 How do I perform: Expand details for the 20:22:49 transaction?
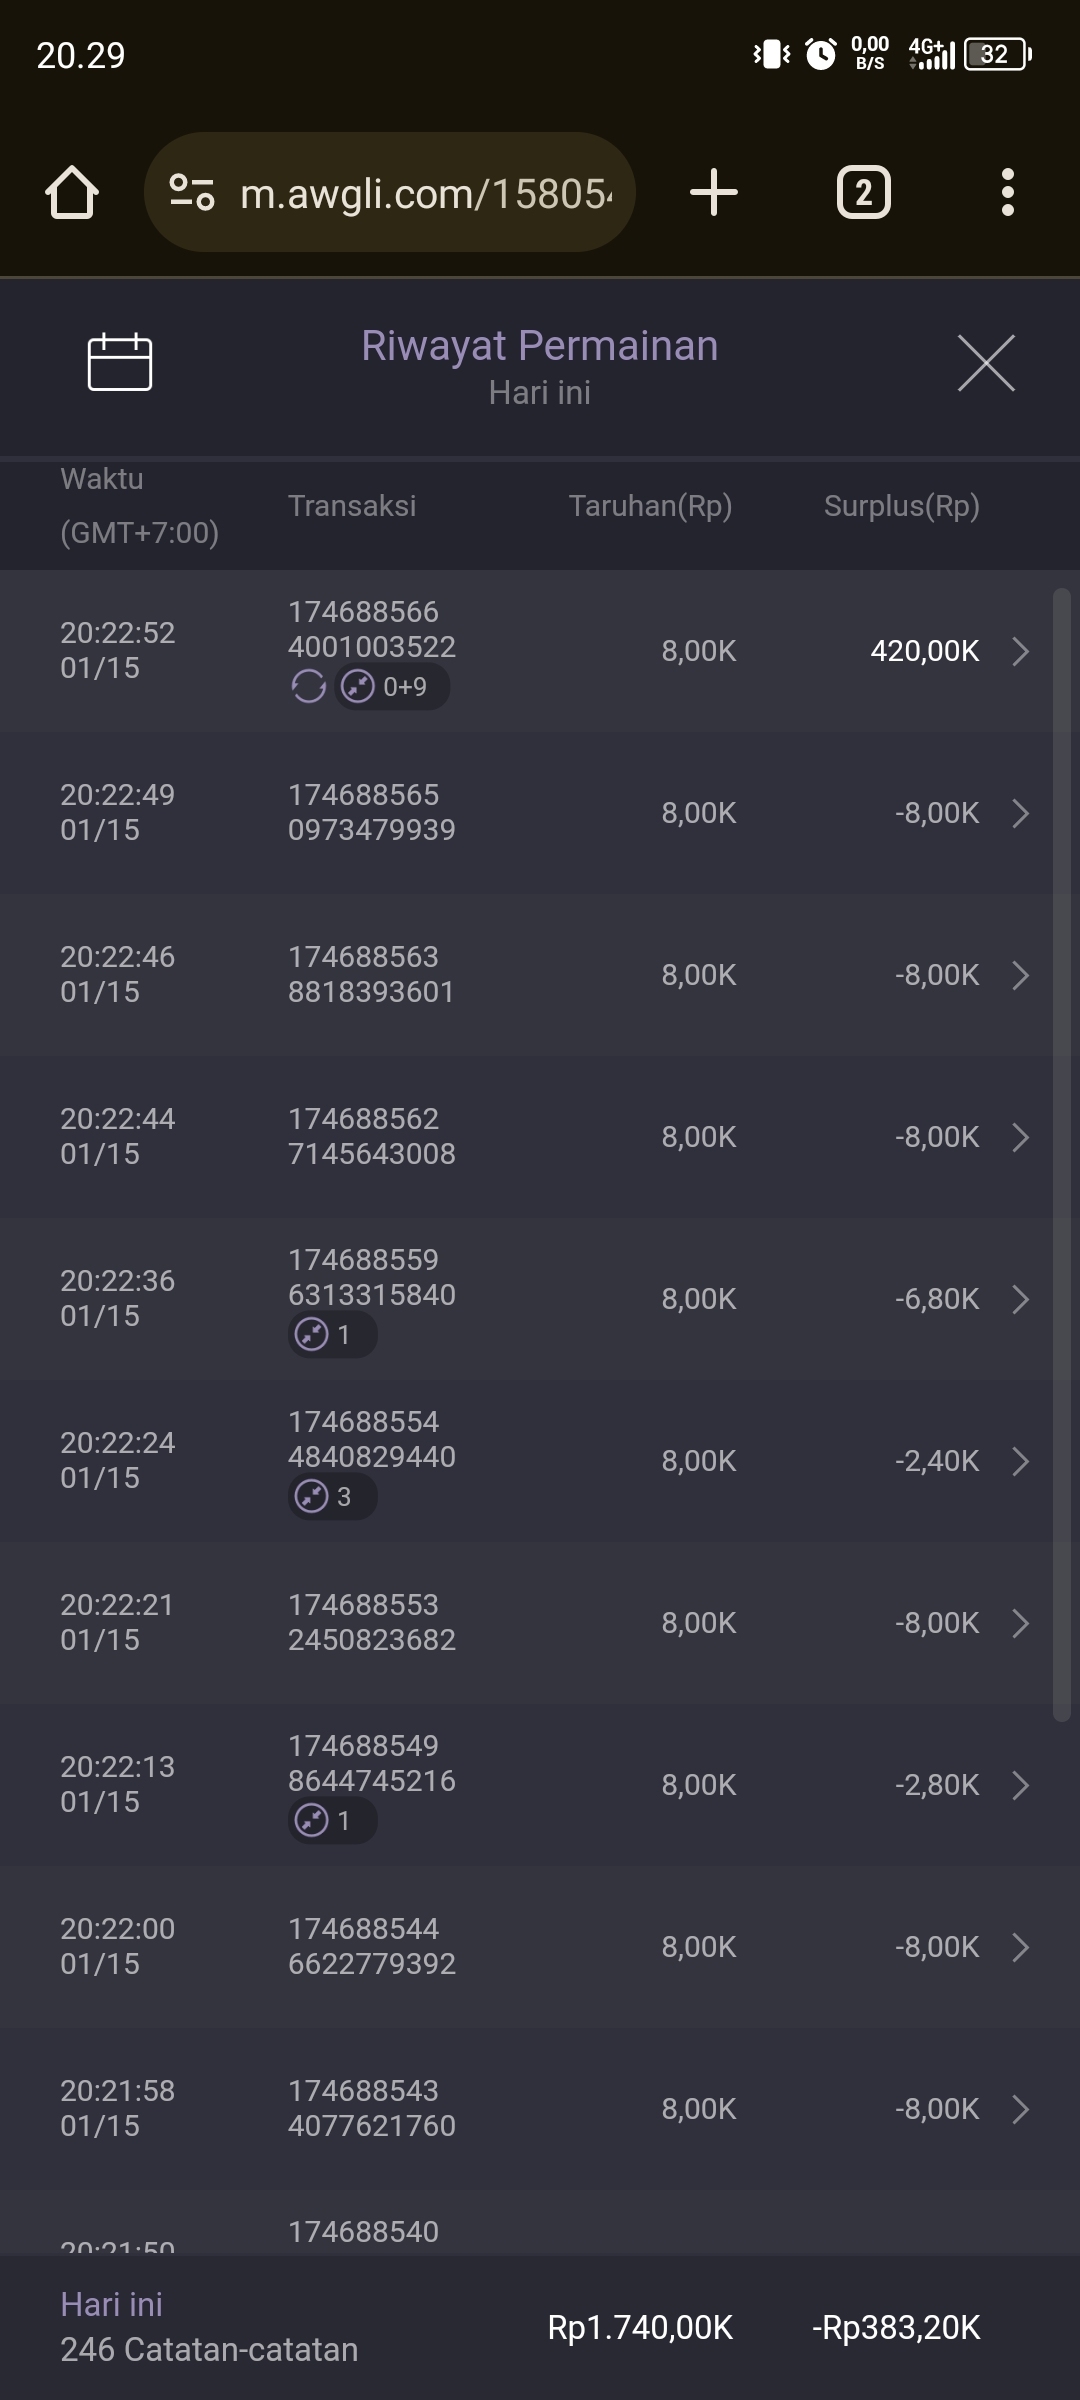(x=1020, y=813)
